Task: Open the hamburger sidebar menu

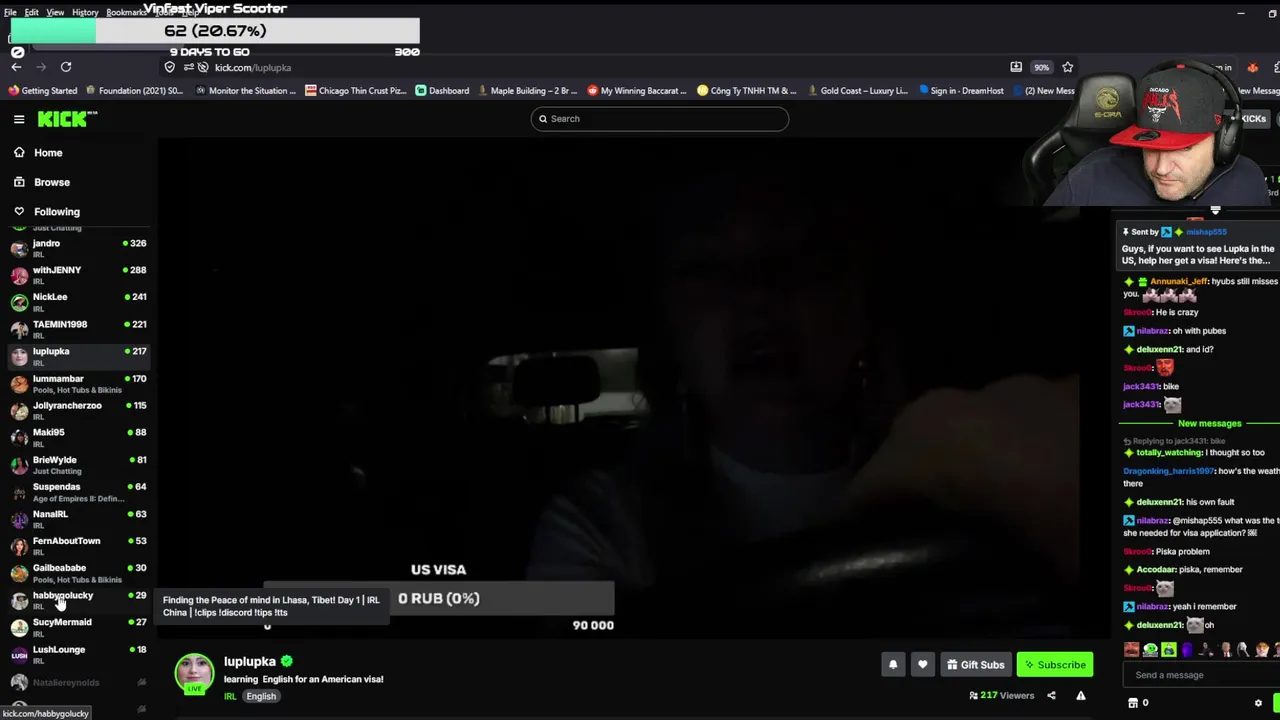Action: (19, 119)
